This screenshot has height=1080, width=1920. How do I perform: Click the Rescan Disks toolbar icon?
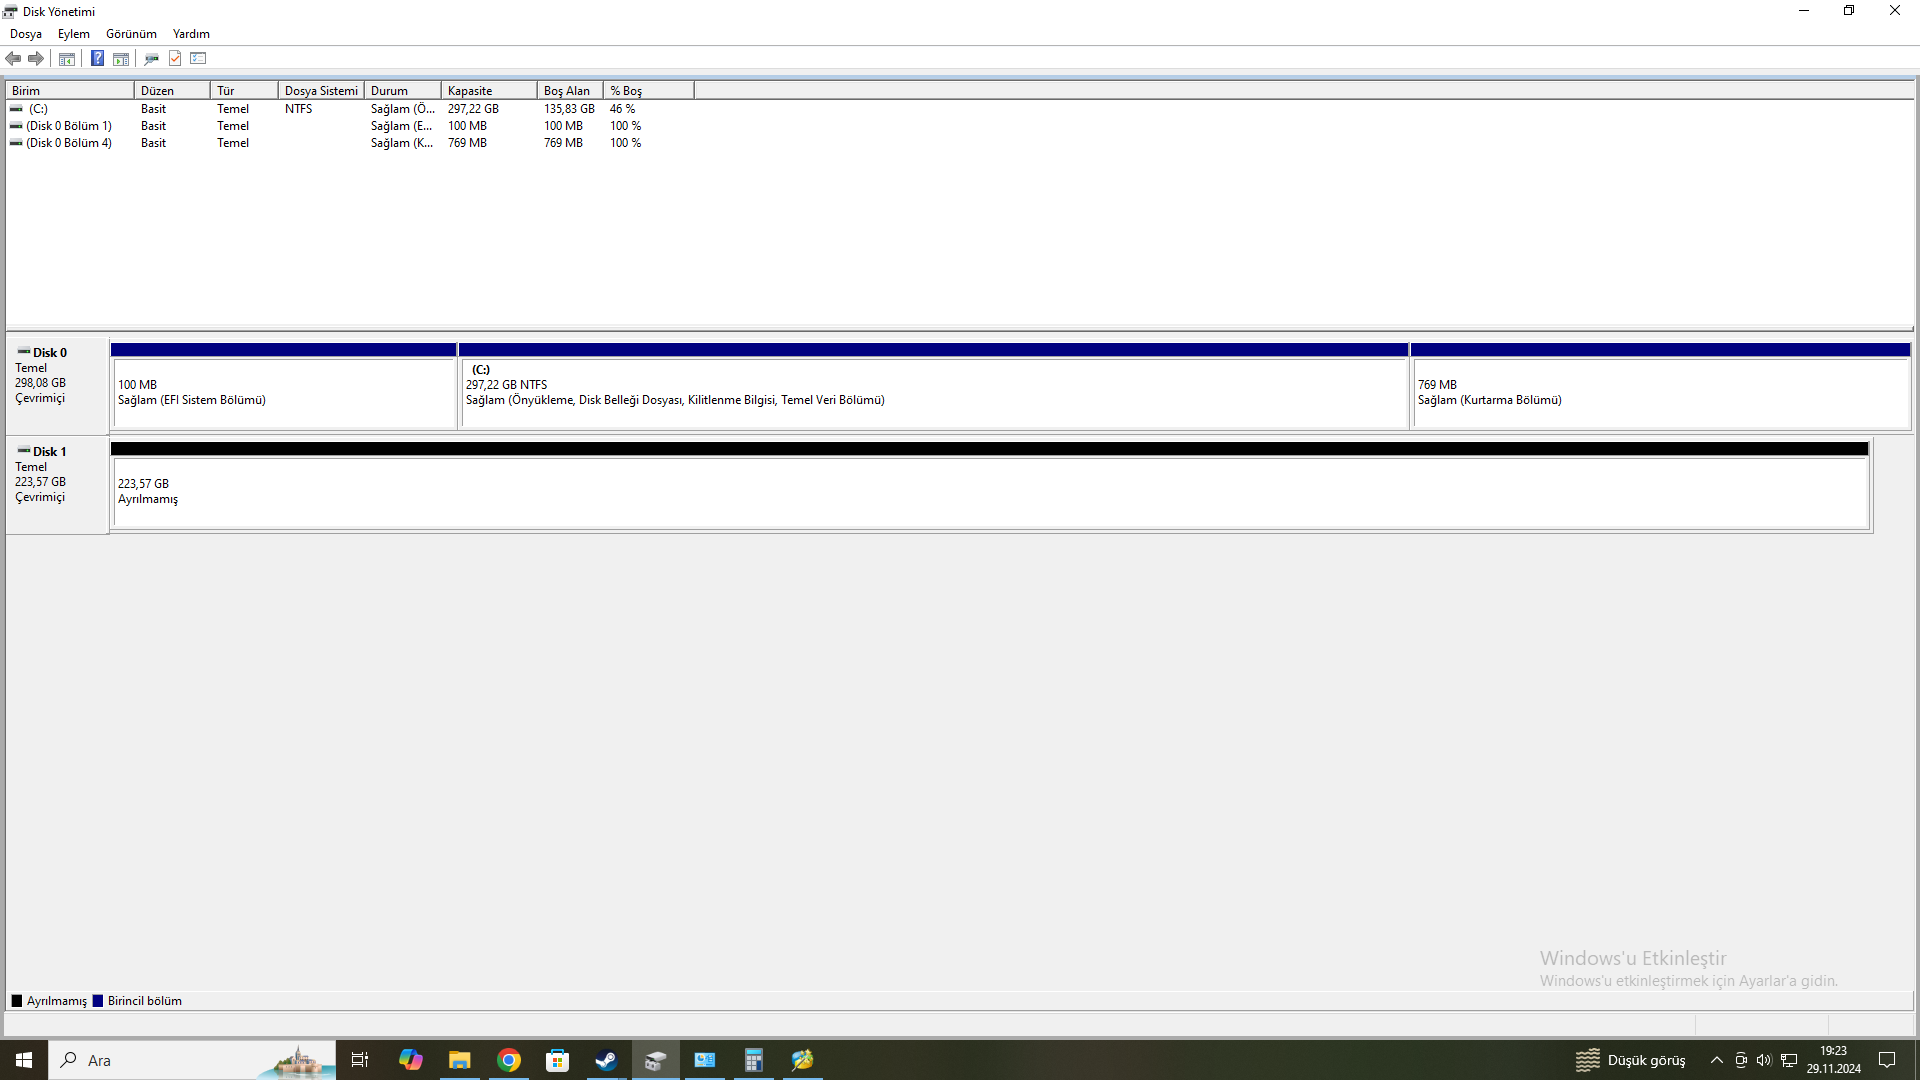[x=151, y=59]
